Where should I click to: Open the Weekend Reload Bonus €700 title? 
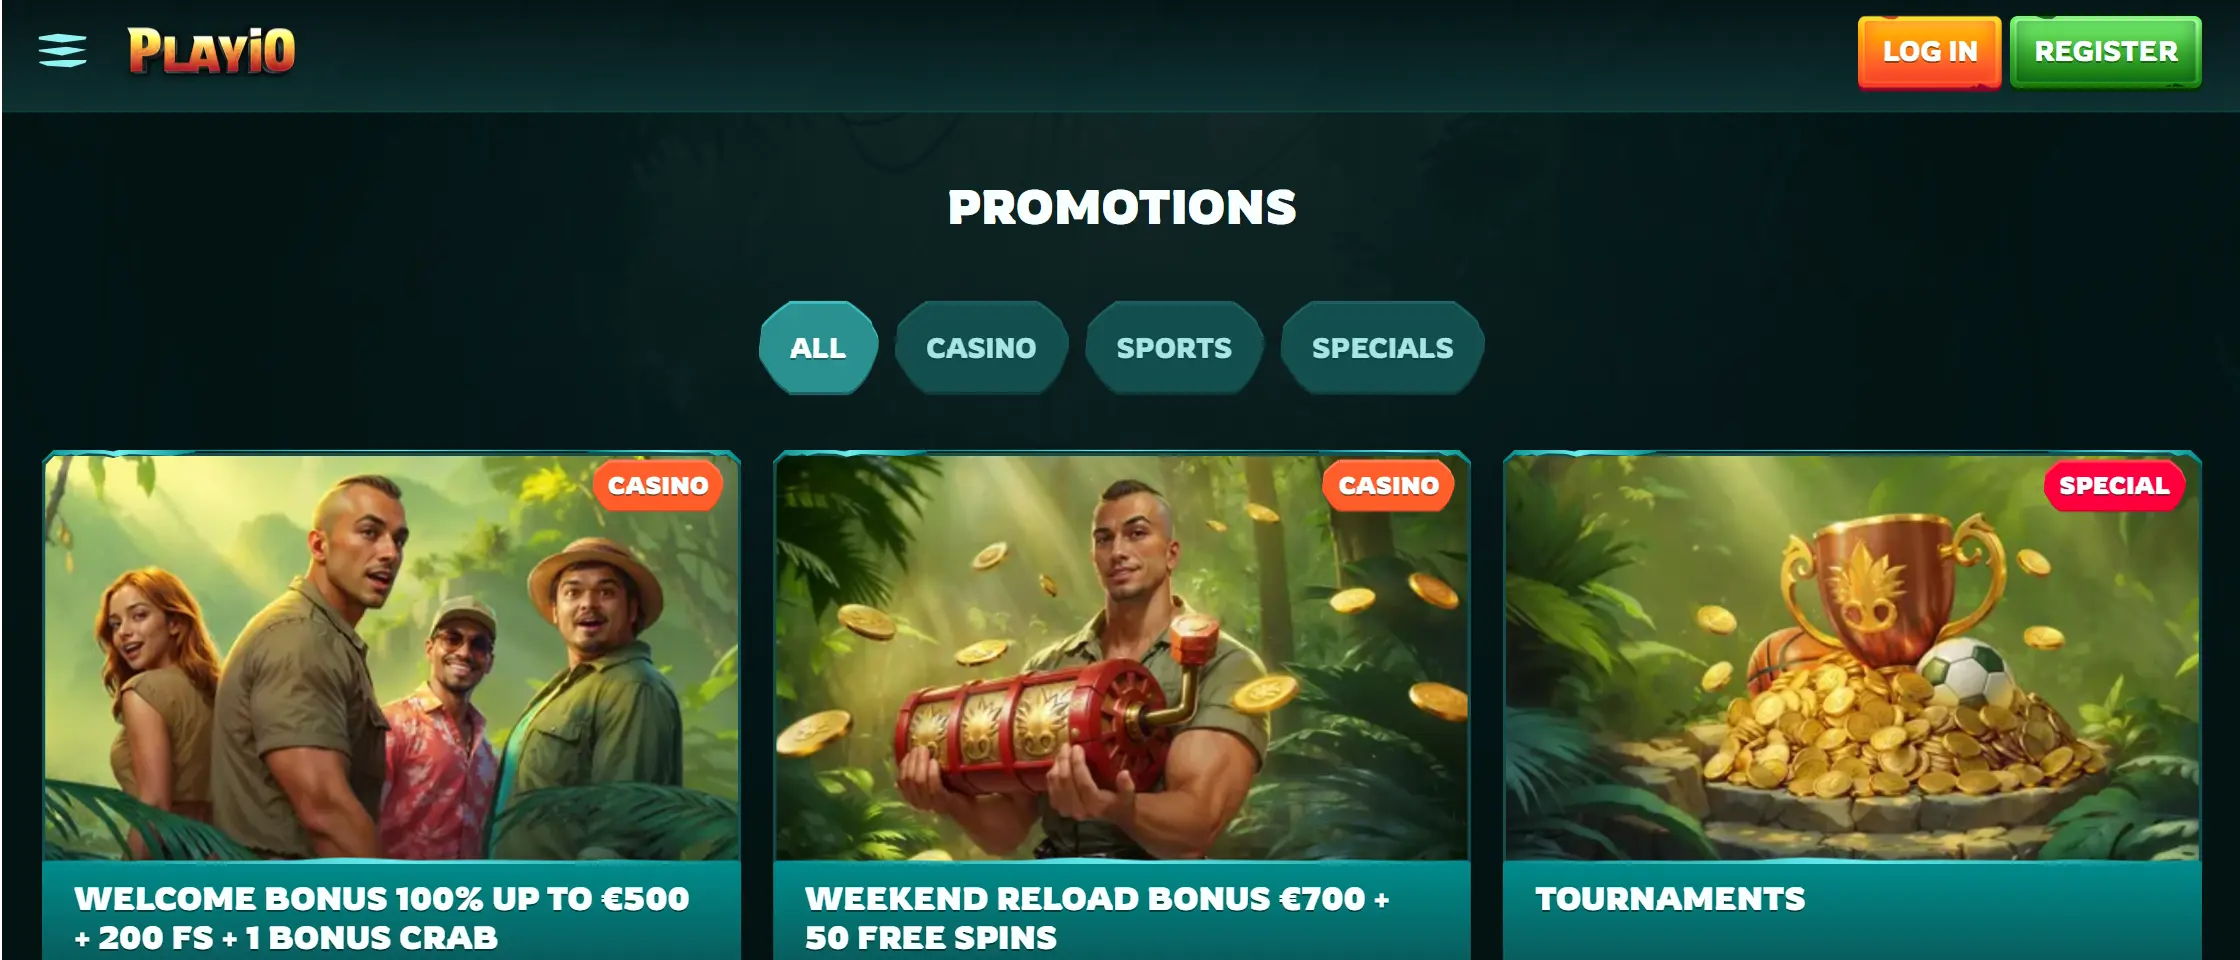pyautogui.click(x=1097, y=918)
